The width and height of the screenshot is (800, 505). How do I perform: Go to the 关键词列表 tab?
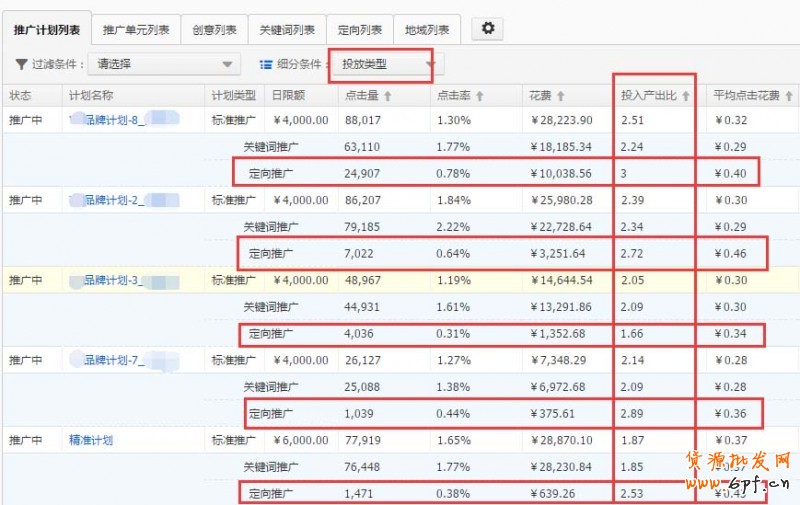tap(286, 31)
